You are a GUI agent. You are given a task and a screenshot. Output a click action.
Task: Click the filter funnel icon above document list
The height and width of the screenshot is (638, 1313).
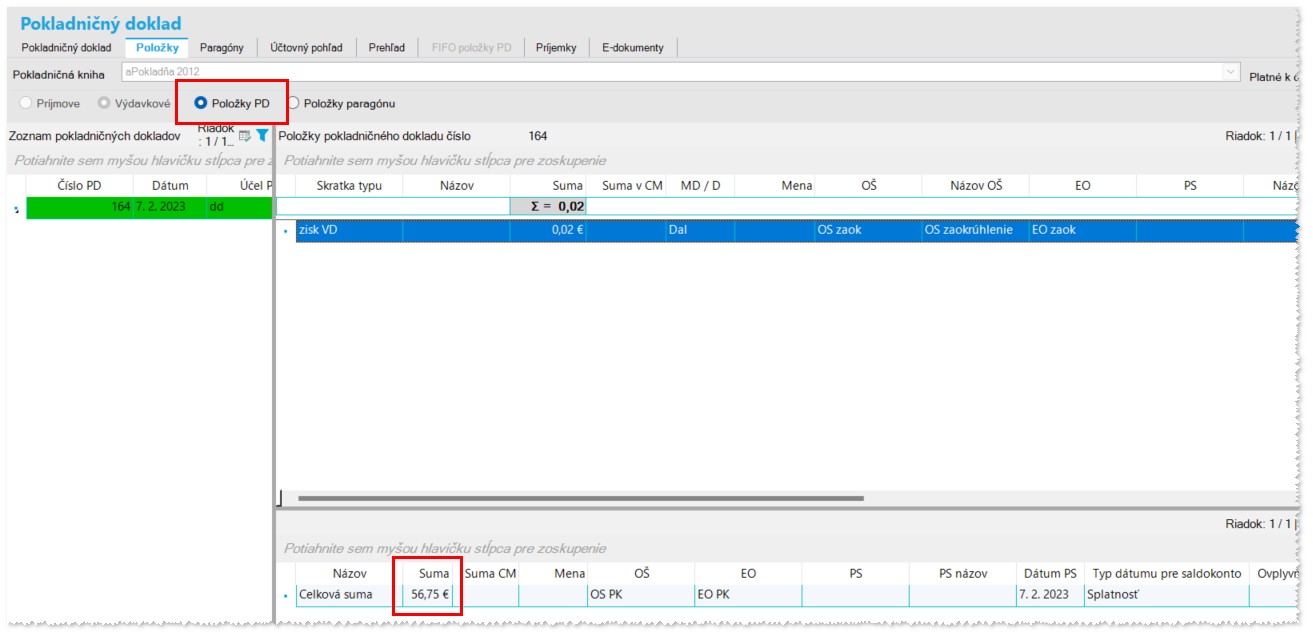[262, 136]
